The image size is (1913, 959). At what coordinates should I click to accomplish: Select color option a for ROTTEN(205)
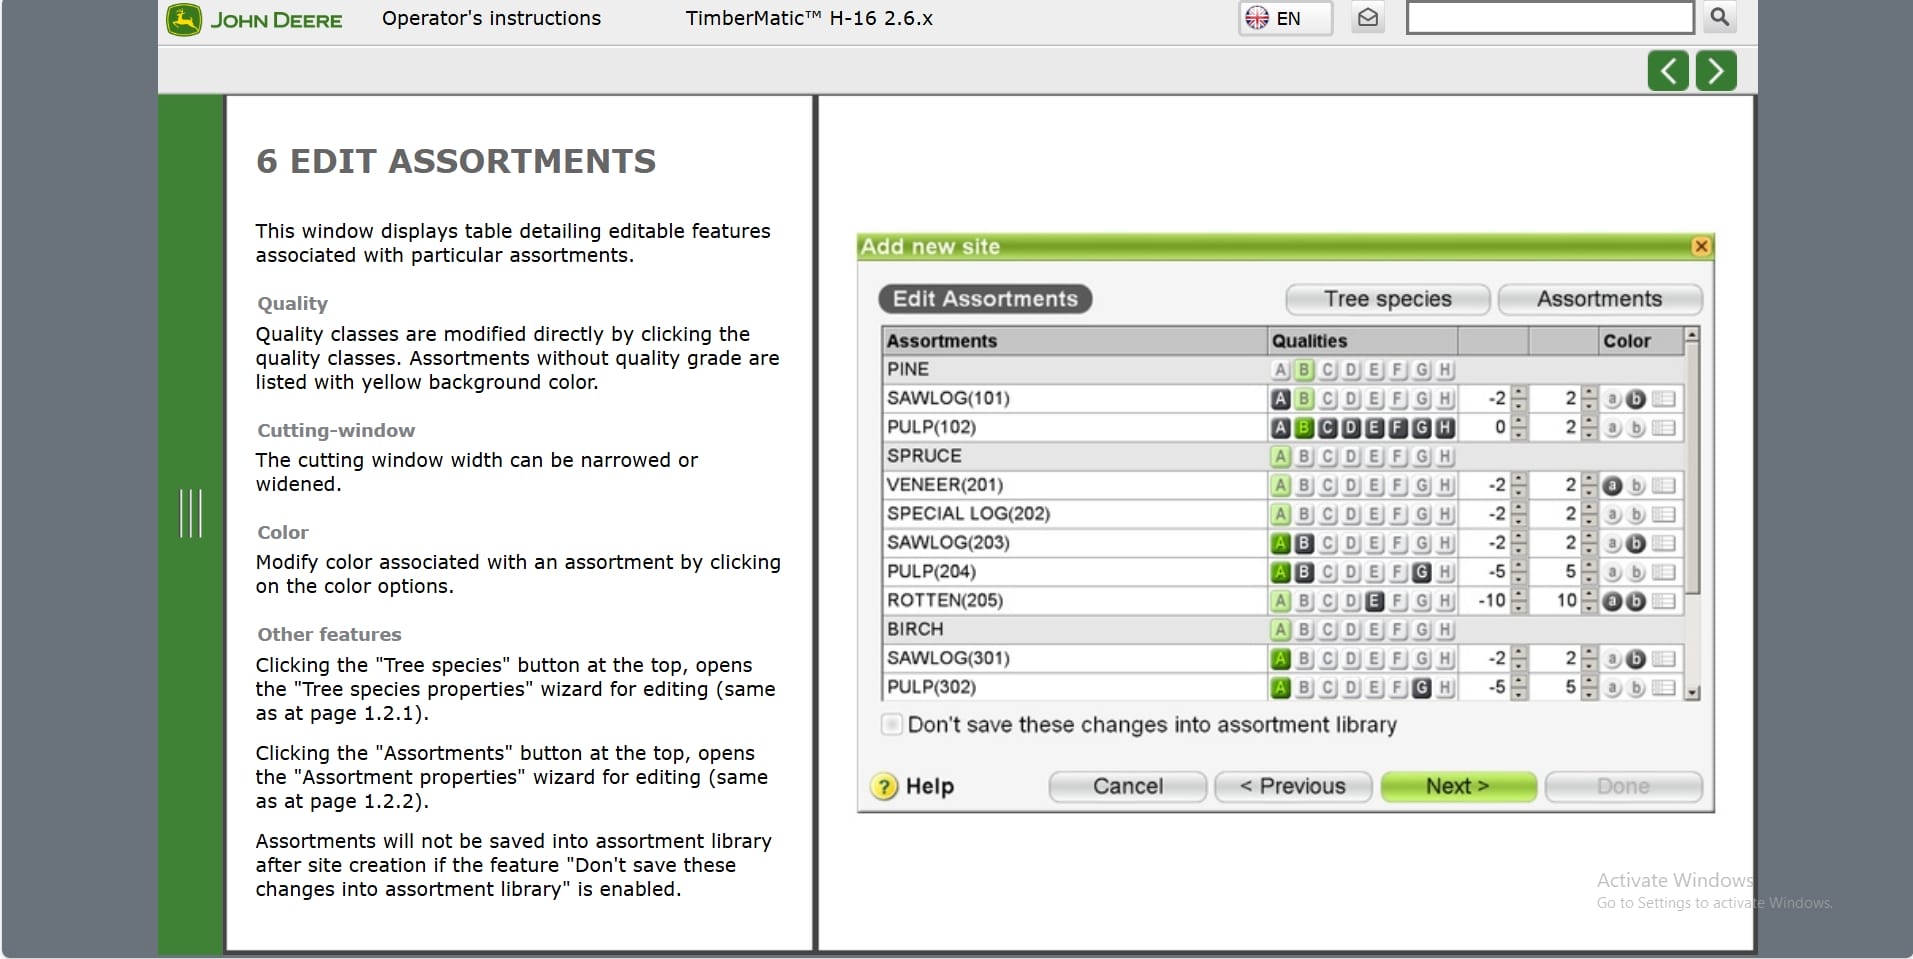coord(1612,601)
